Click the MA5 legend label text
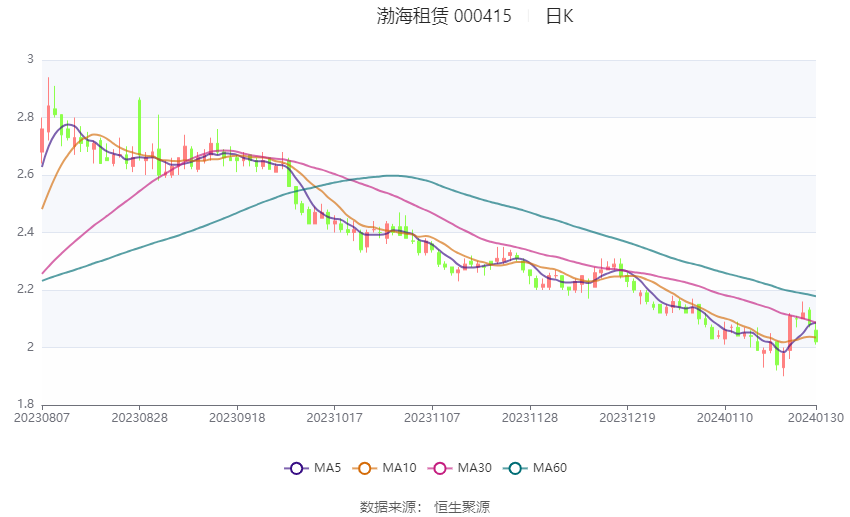Image resolution: width=850 pixels, height=517 pixels. (x=327, y=468)
